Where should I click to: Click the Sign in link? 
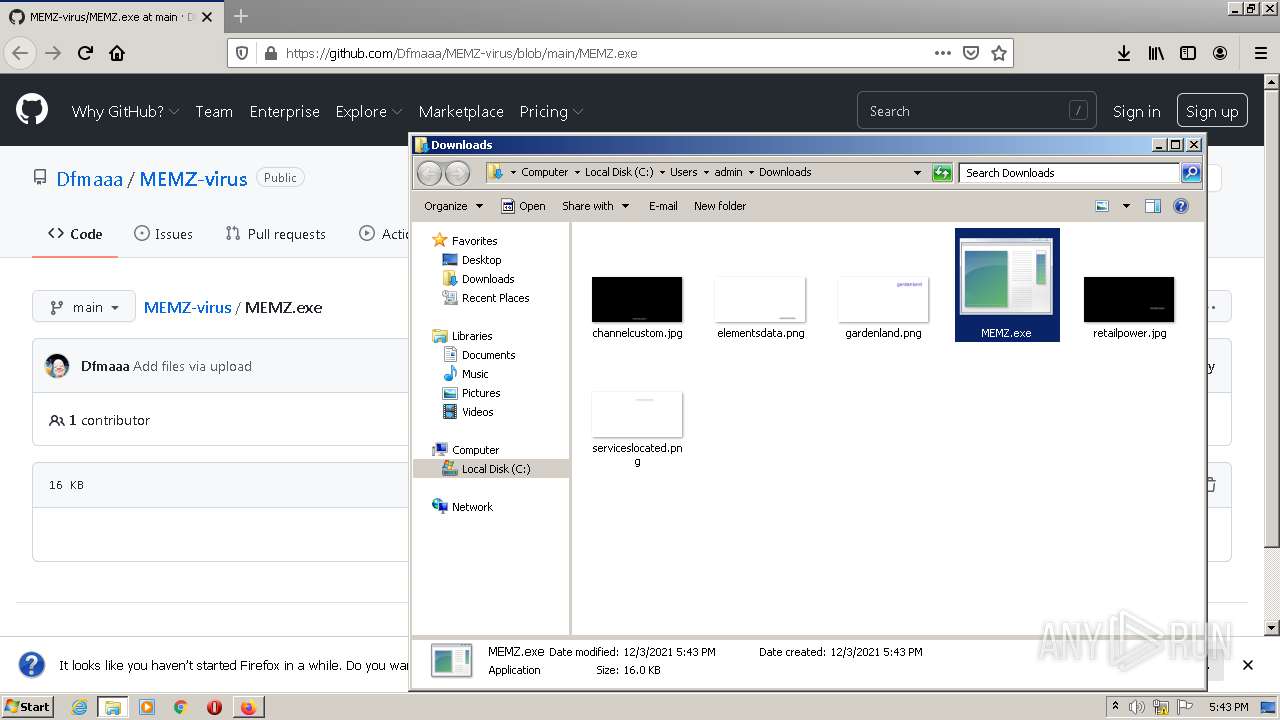coord(1137,111)
